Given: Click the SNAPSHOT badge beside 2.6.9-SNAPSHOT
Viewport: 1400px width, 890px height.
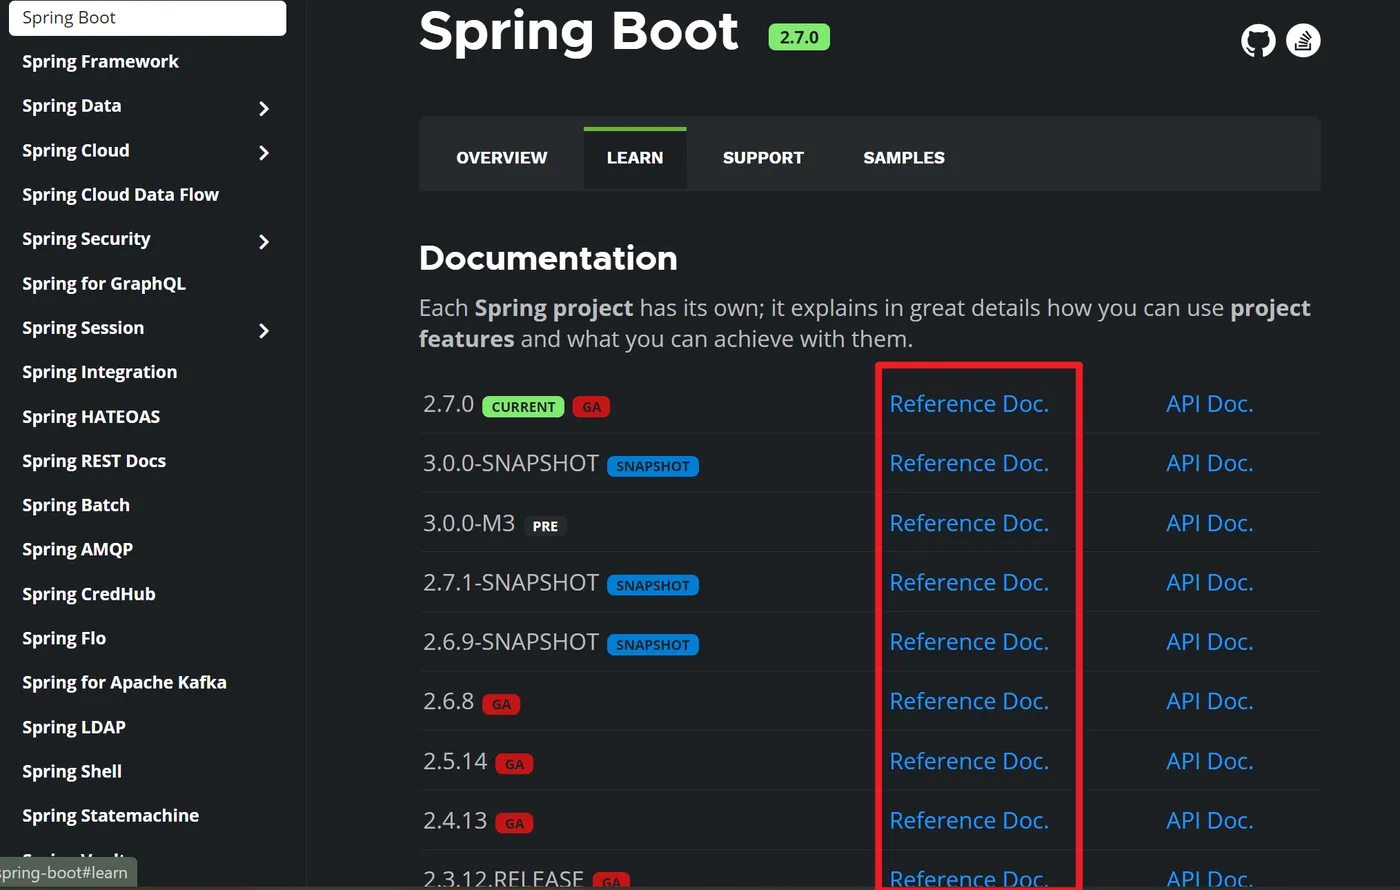Looking at the screenshot, I should [x=653, y=645].
